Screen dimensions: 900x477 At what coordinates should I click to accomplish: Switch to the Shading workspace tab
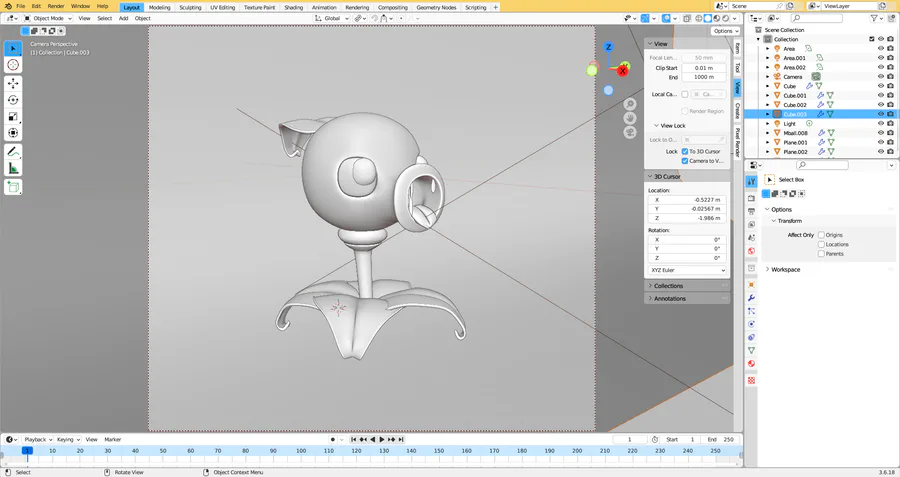point(293,7)
